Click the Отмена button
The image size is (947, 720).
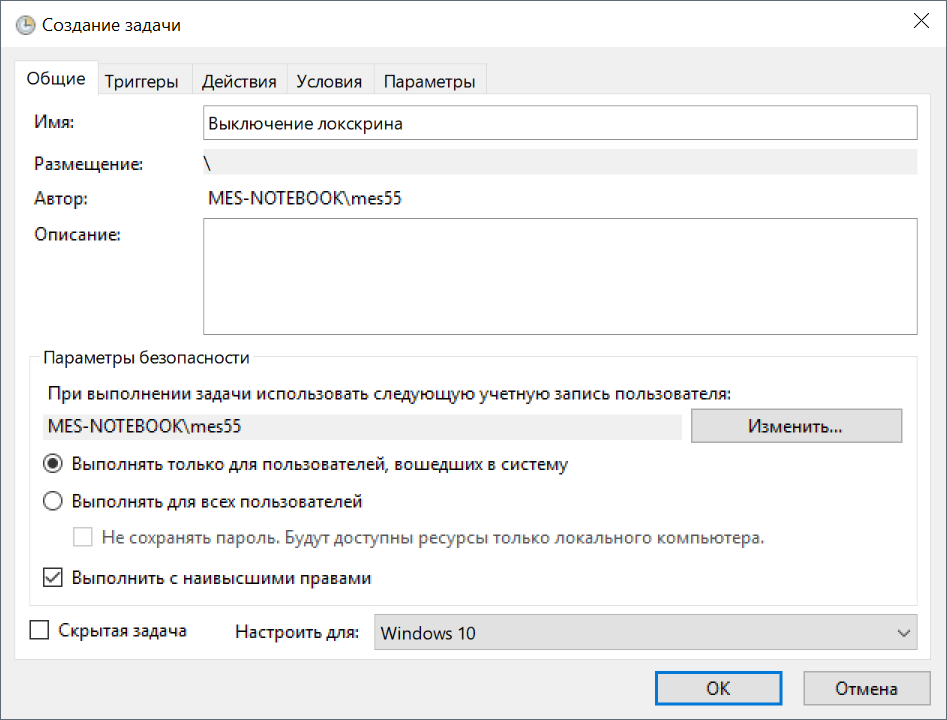click(x=866, y=688)
